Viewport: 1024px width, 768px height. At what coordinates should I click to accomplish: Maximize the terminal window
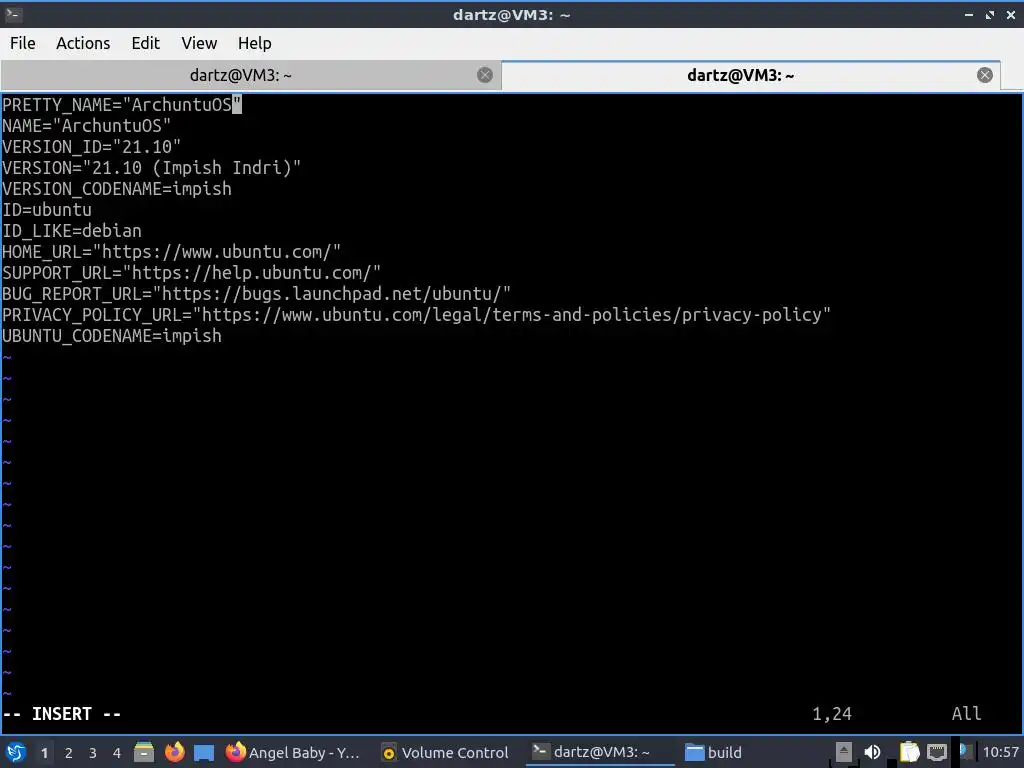point(990,14)
